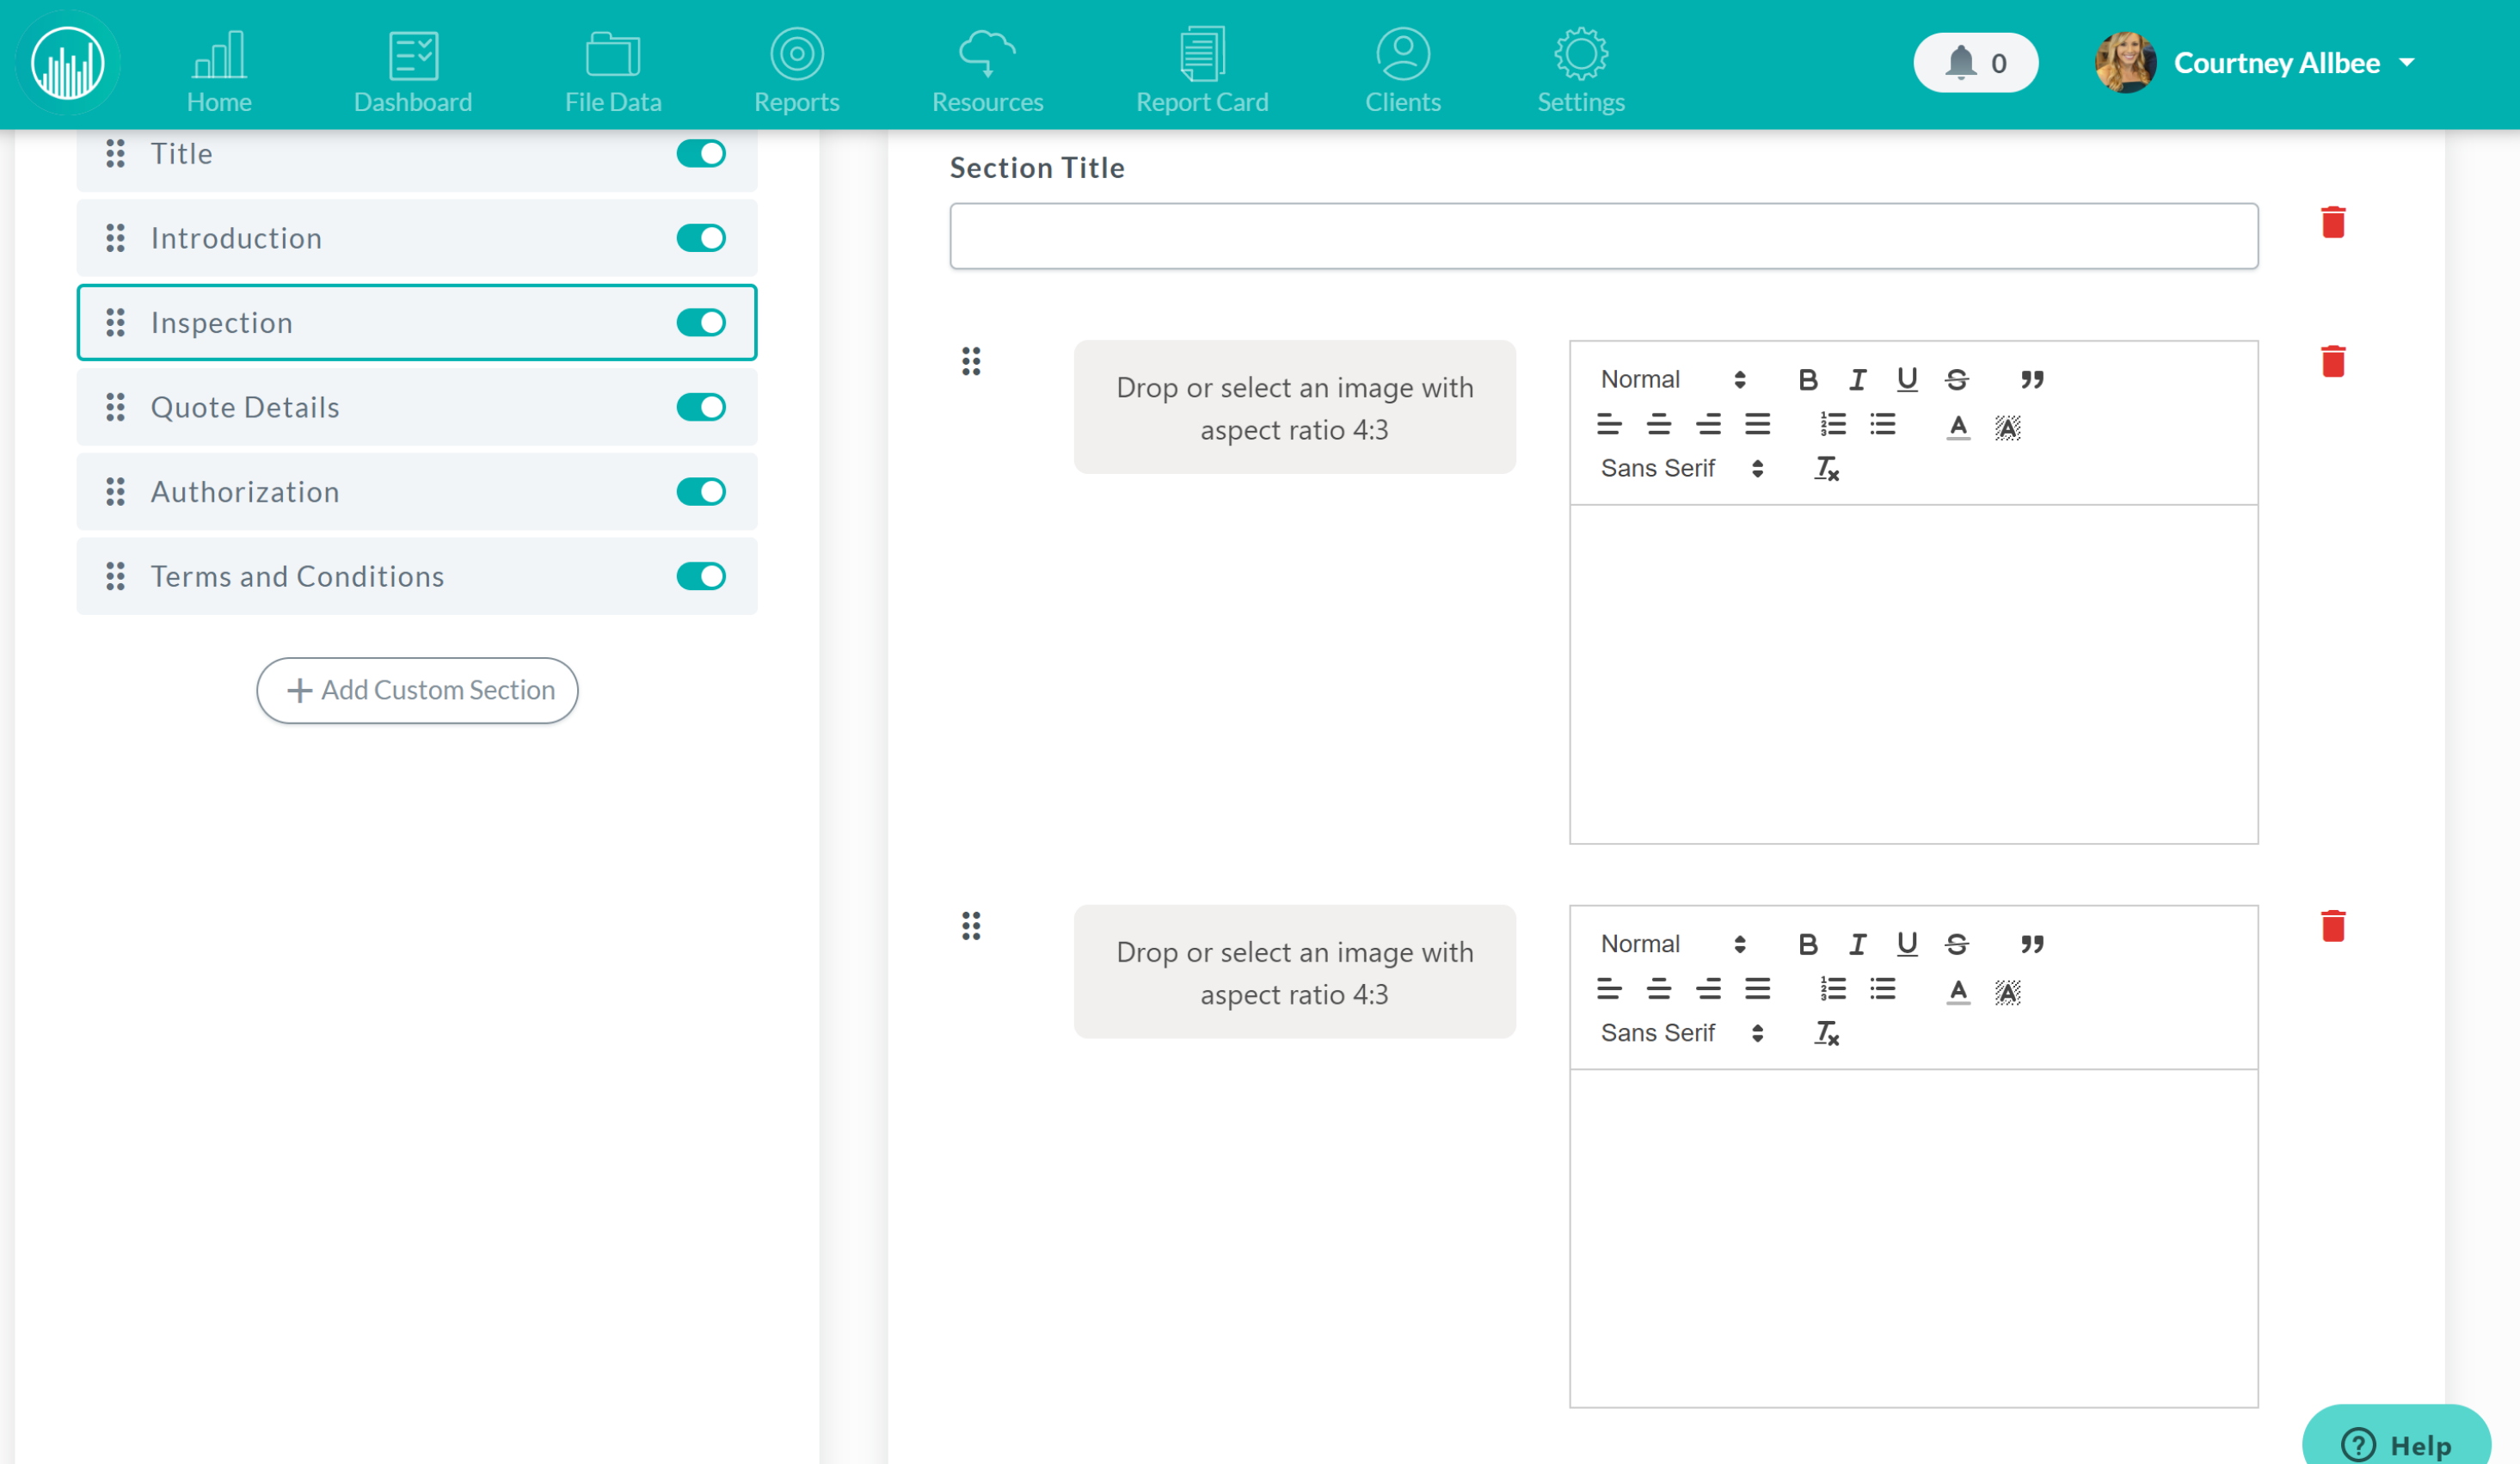Image resolution: width=2520 pixels, height=1464 pixels.
Task: Select the Terms and Conditions section row
Action: 417,576
